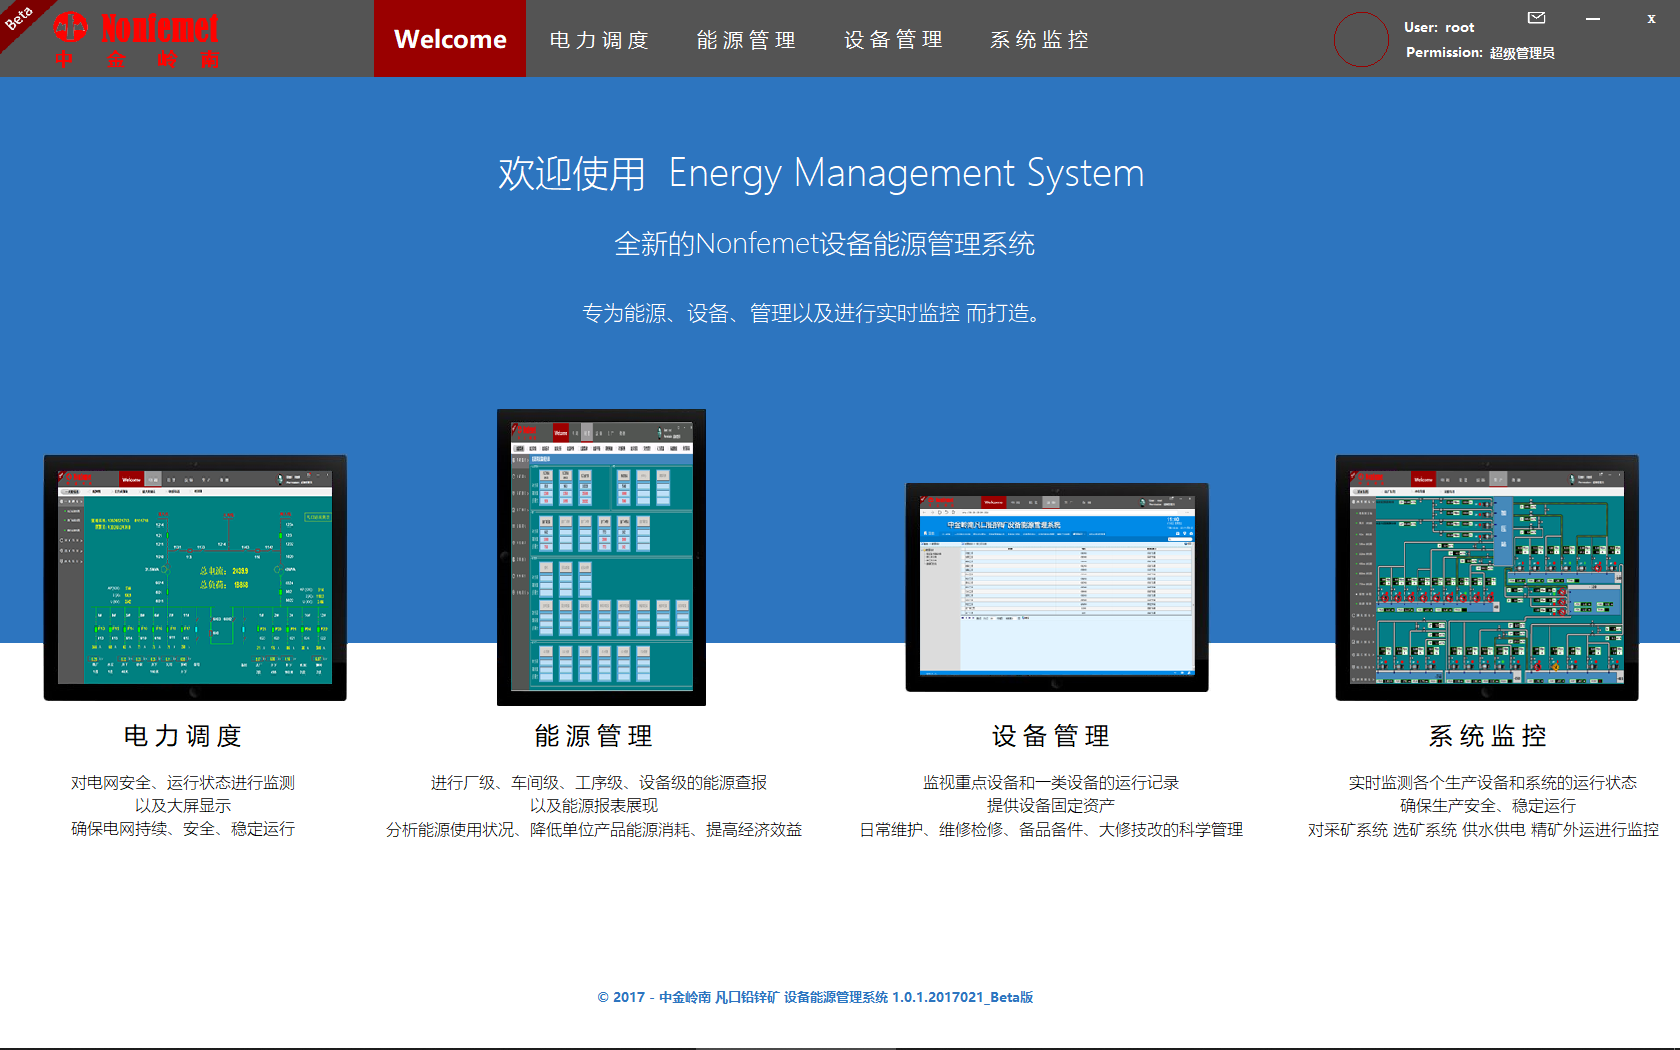The height and width of the screenshot is (1050, 1680).
Task: Switch to the 电力调度 menu tab
Action: pos(600,40)
